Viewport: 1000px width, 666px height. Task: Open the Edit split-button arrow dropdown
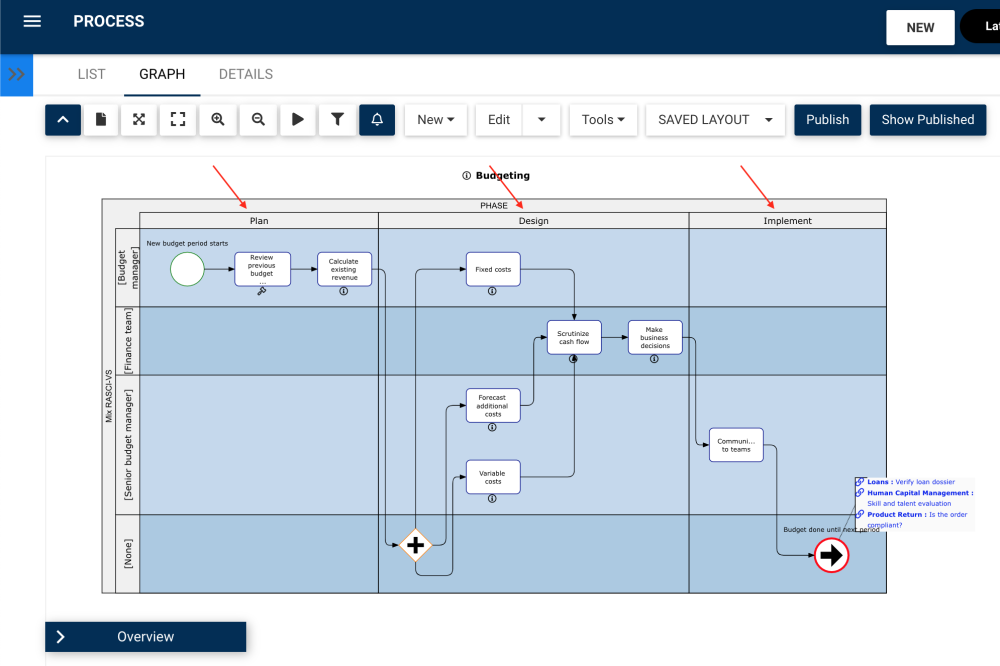(541, 119)
